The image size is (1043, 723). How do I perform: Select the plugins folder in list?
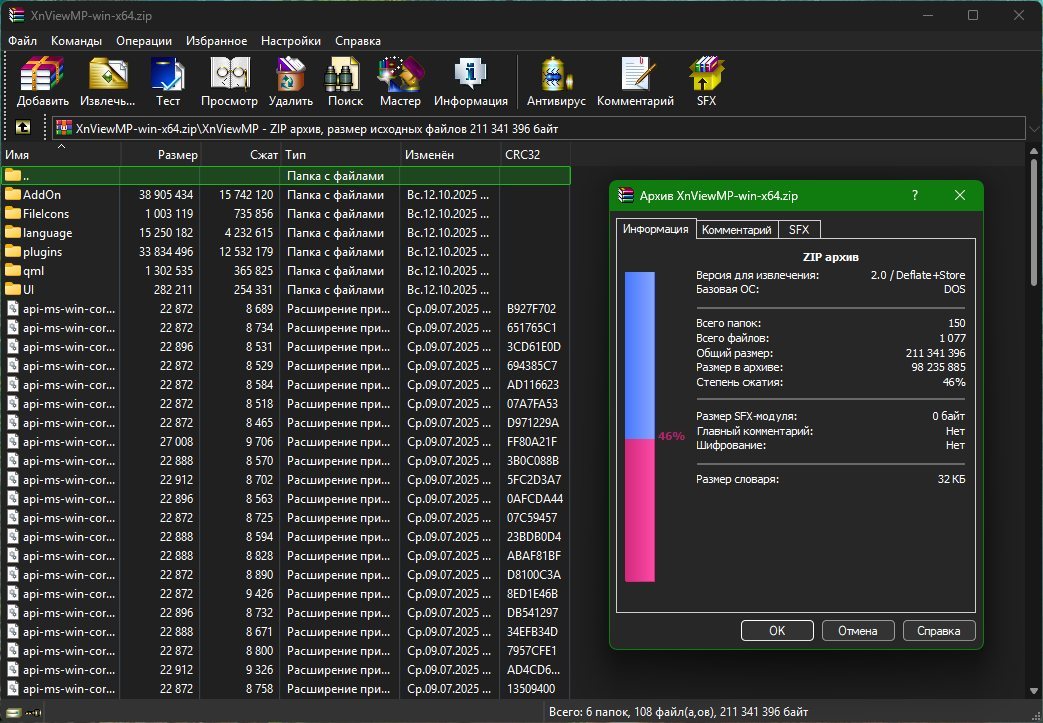point(42,252)
